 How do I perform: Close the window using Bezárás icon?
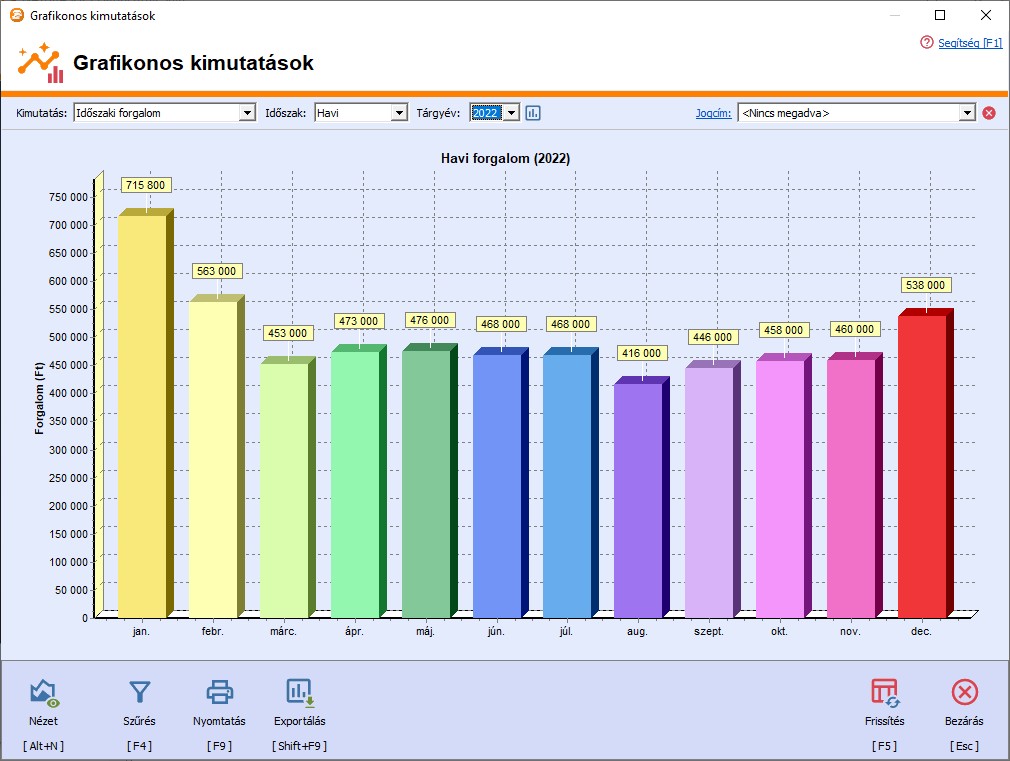pyautogui.click(x=964, y=692)
